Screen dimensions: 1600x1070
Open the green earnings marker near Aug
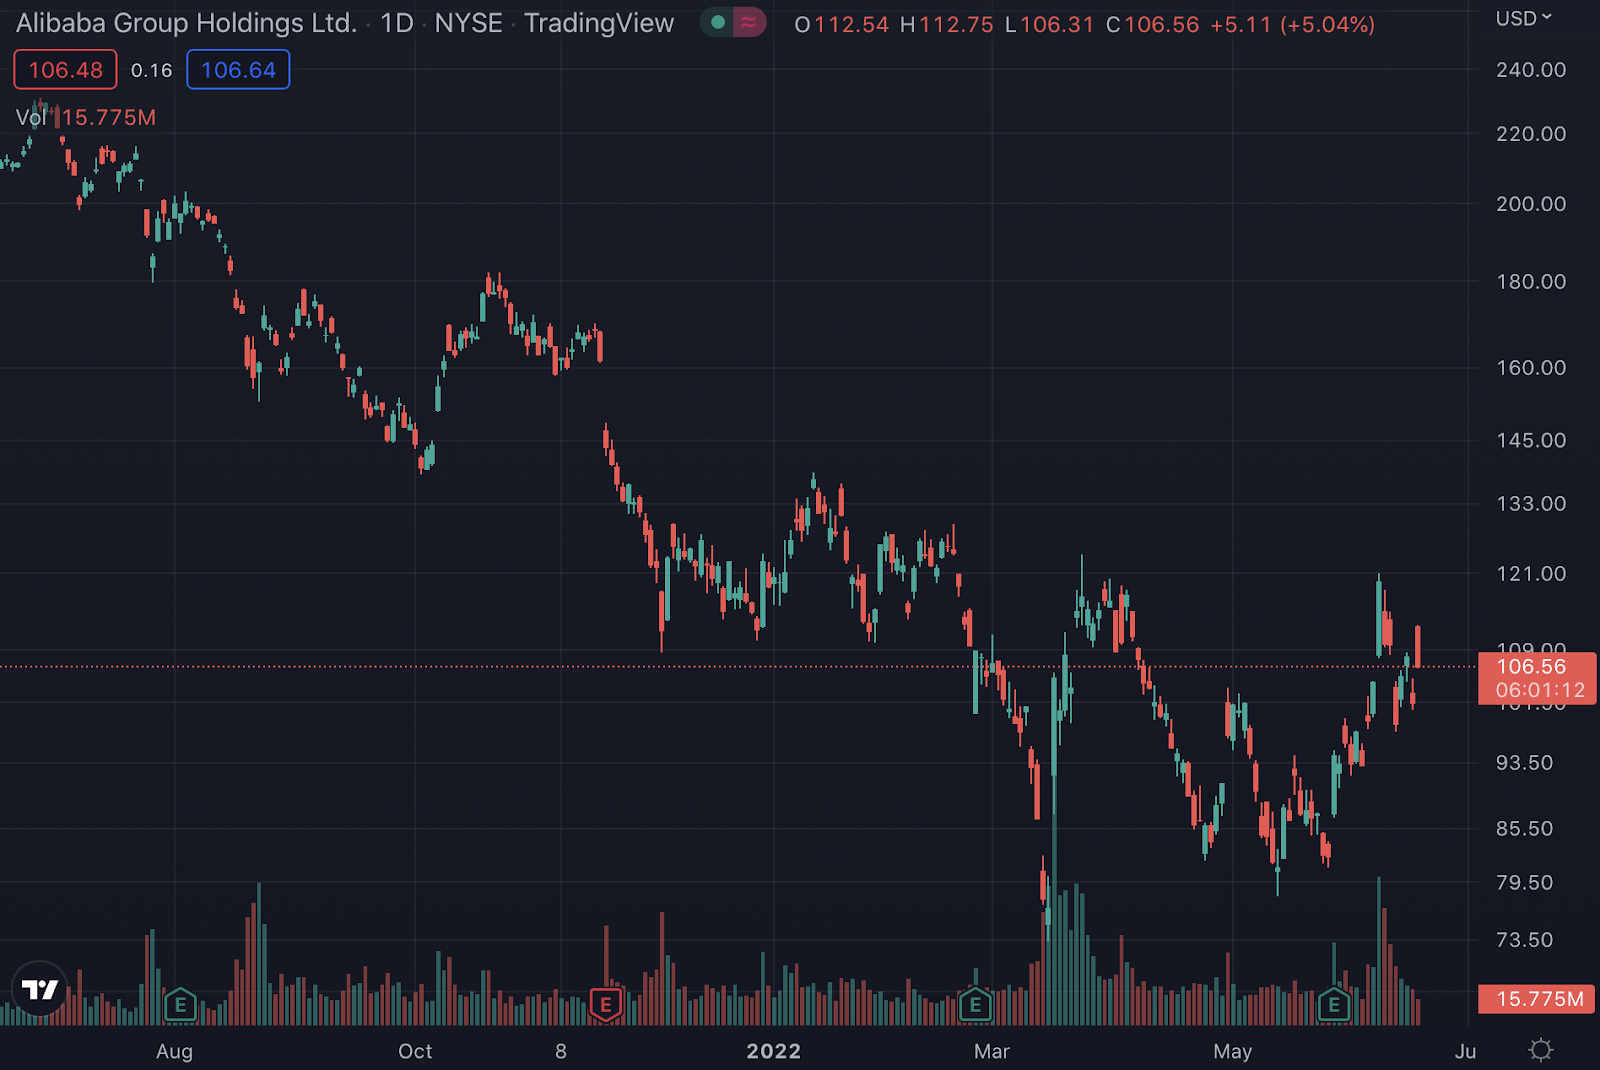click(180, 1004)
